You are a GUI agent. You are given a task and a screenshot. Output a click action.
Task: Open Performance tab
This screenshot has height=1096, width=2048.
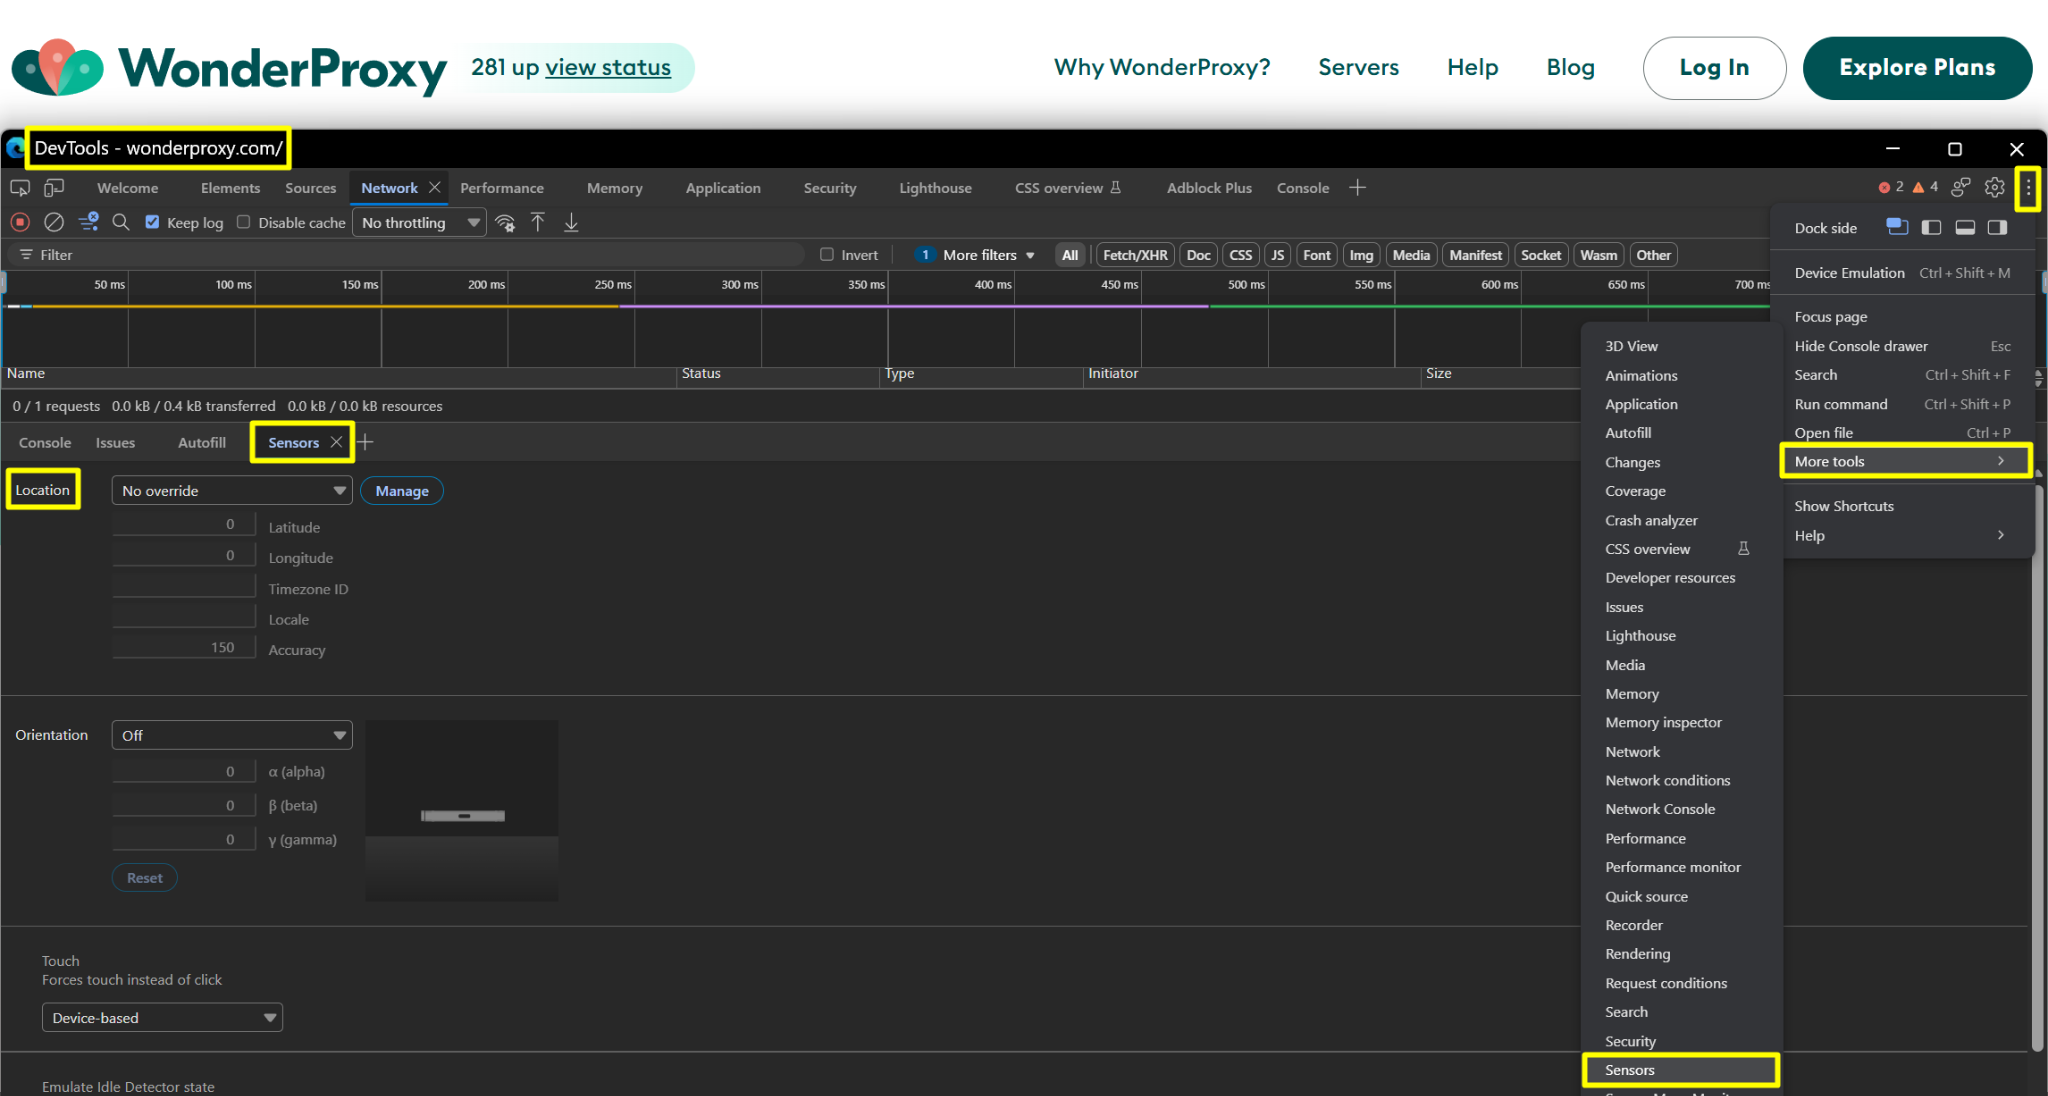pyautogui.click(x=502, y=187)
